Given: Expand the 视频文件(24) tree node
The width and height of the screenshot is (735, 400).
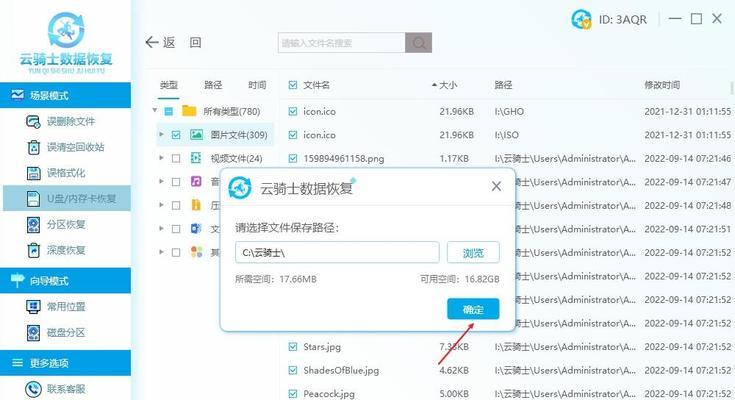Looking at the screenshot, I should click(161, 158).
